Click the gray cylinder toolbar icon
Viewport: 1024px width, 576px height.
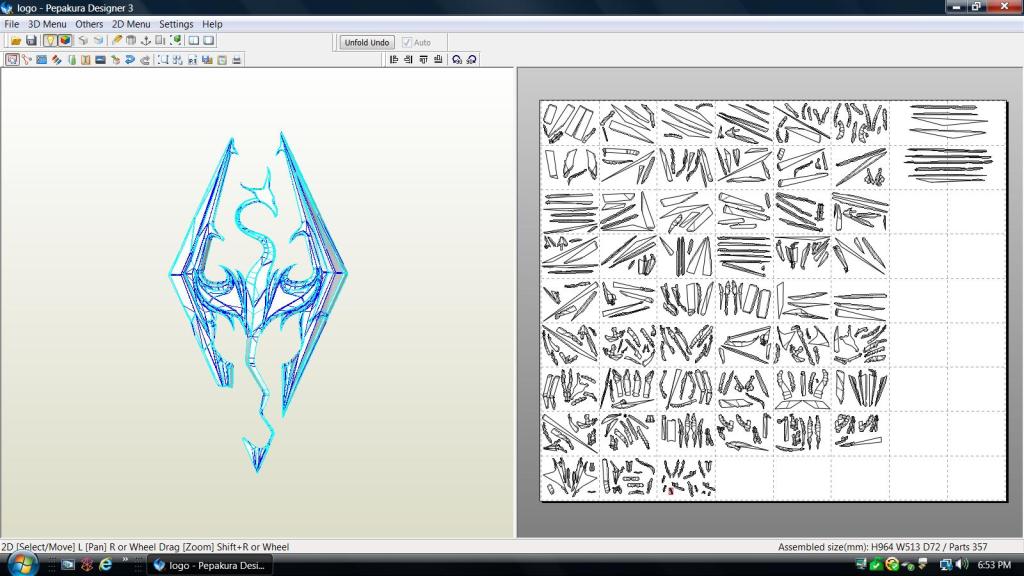(x=131, y=40)
